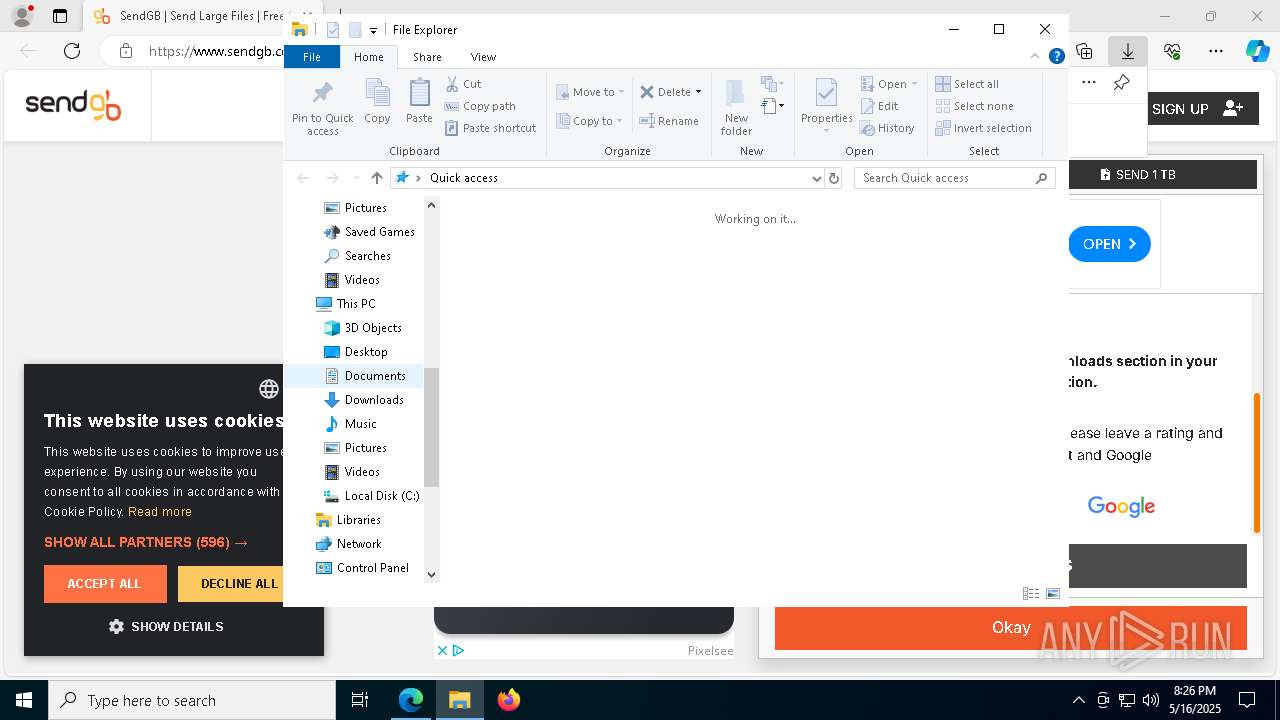The image size is (1280, 720).
Task: Collapse the ribbon with chevron
Action: [x=1035, y=57]
